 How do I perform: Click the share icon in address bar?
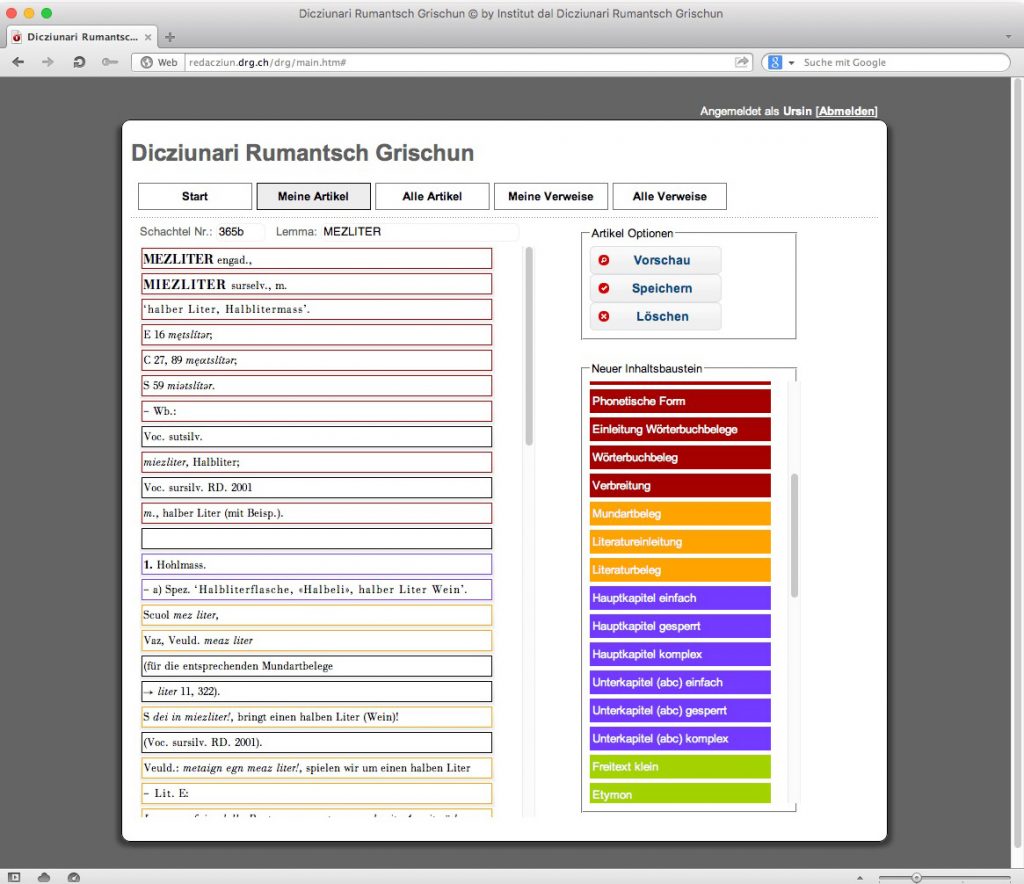[741, 62]
